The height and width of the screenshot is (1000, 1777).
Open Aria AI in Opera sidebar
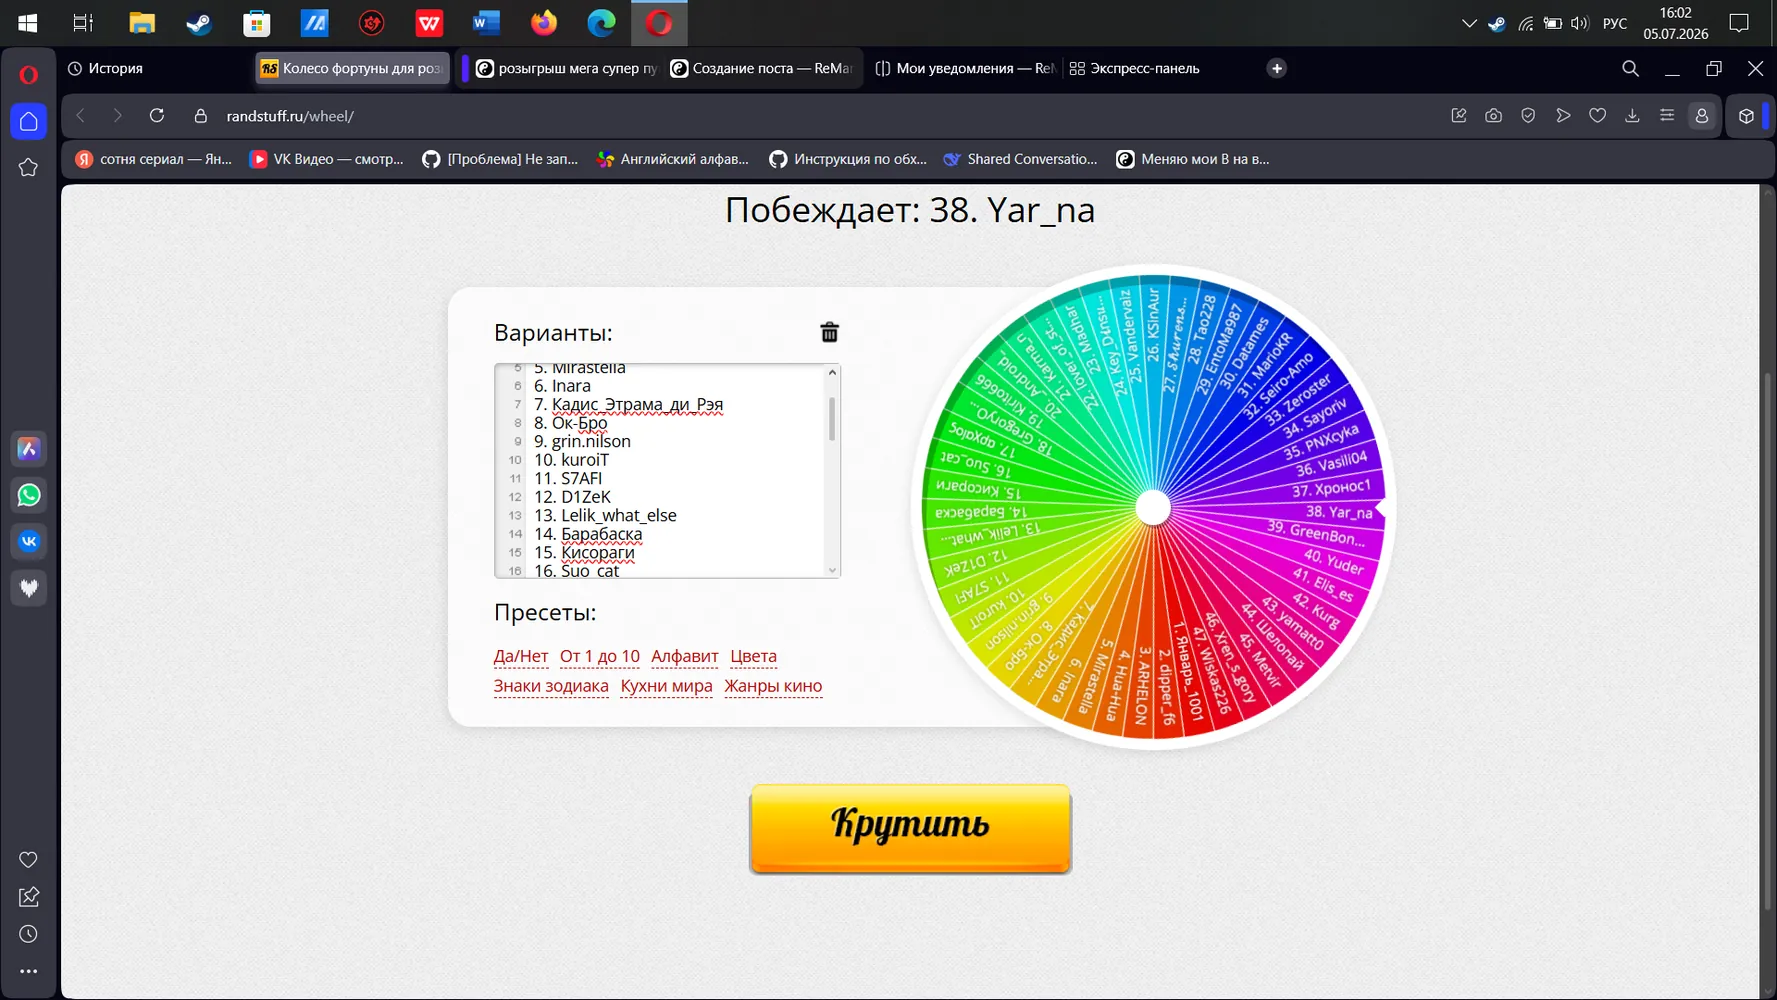point(29,449)
